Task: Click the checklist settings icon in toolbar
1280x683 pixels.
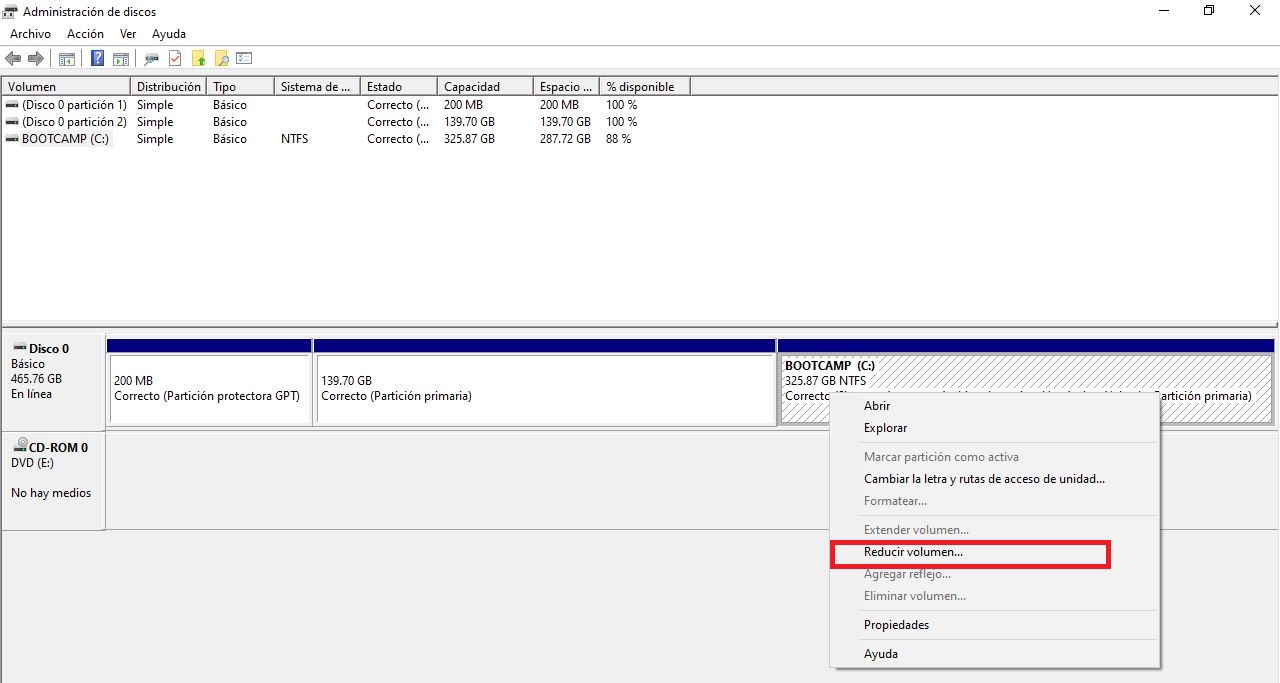Action: (x=244, y=59)
